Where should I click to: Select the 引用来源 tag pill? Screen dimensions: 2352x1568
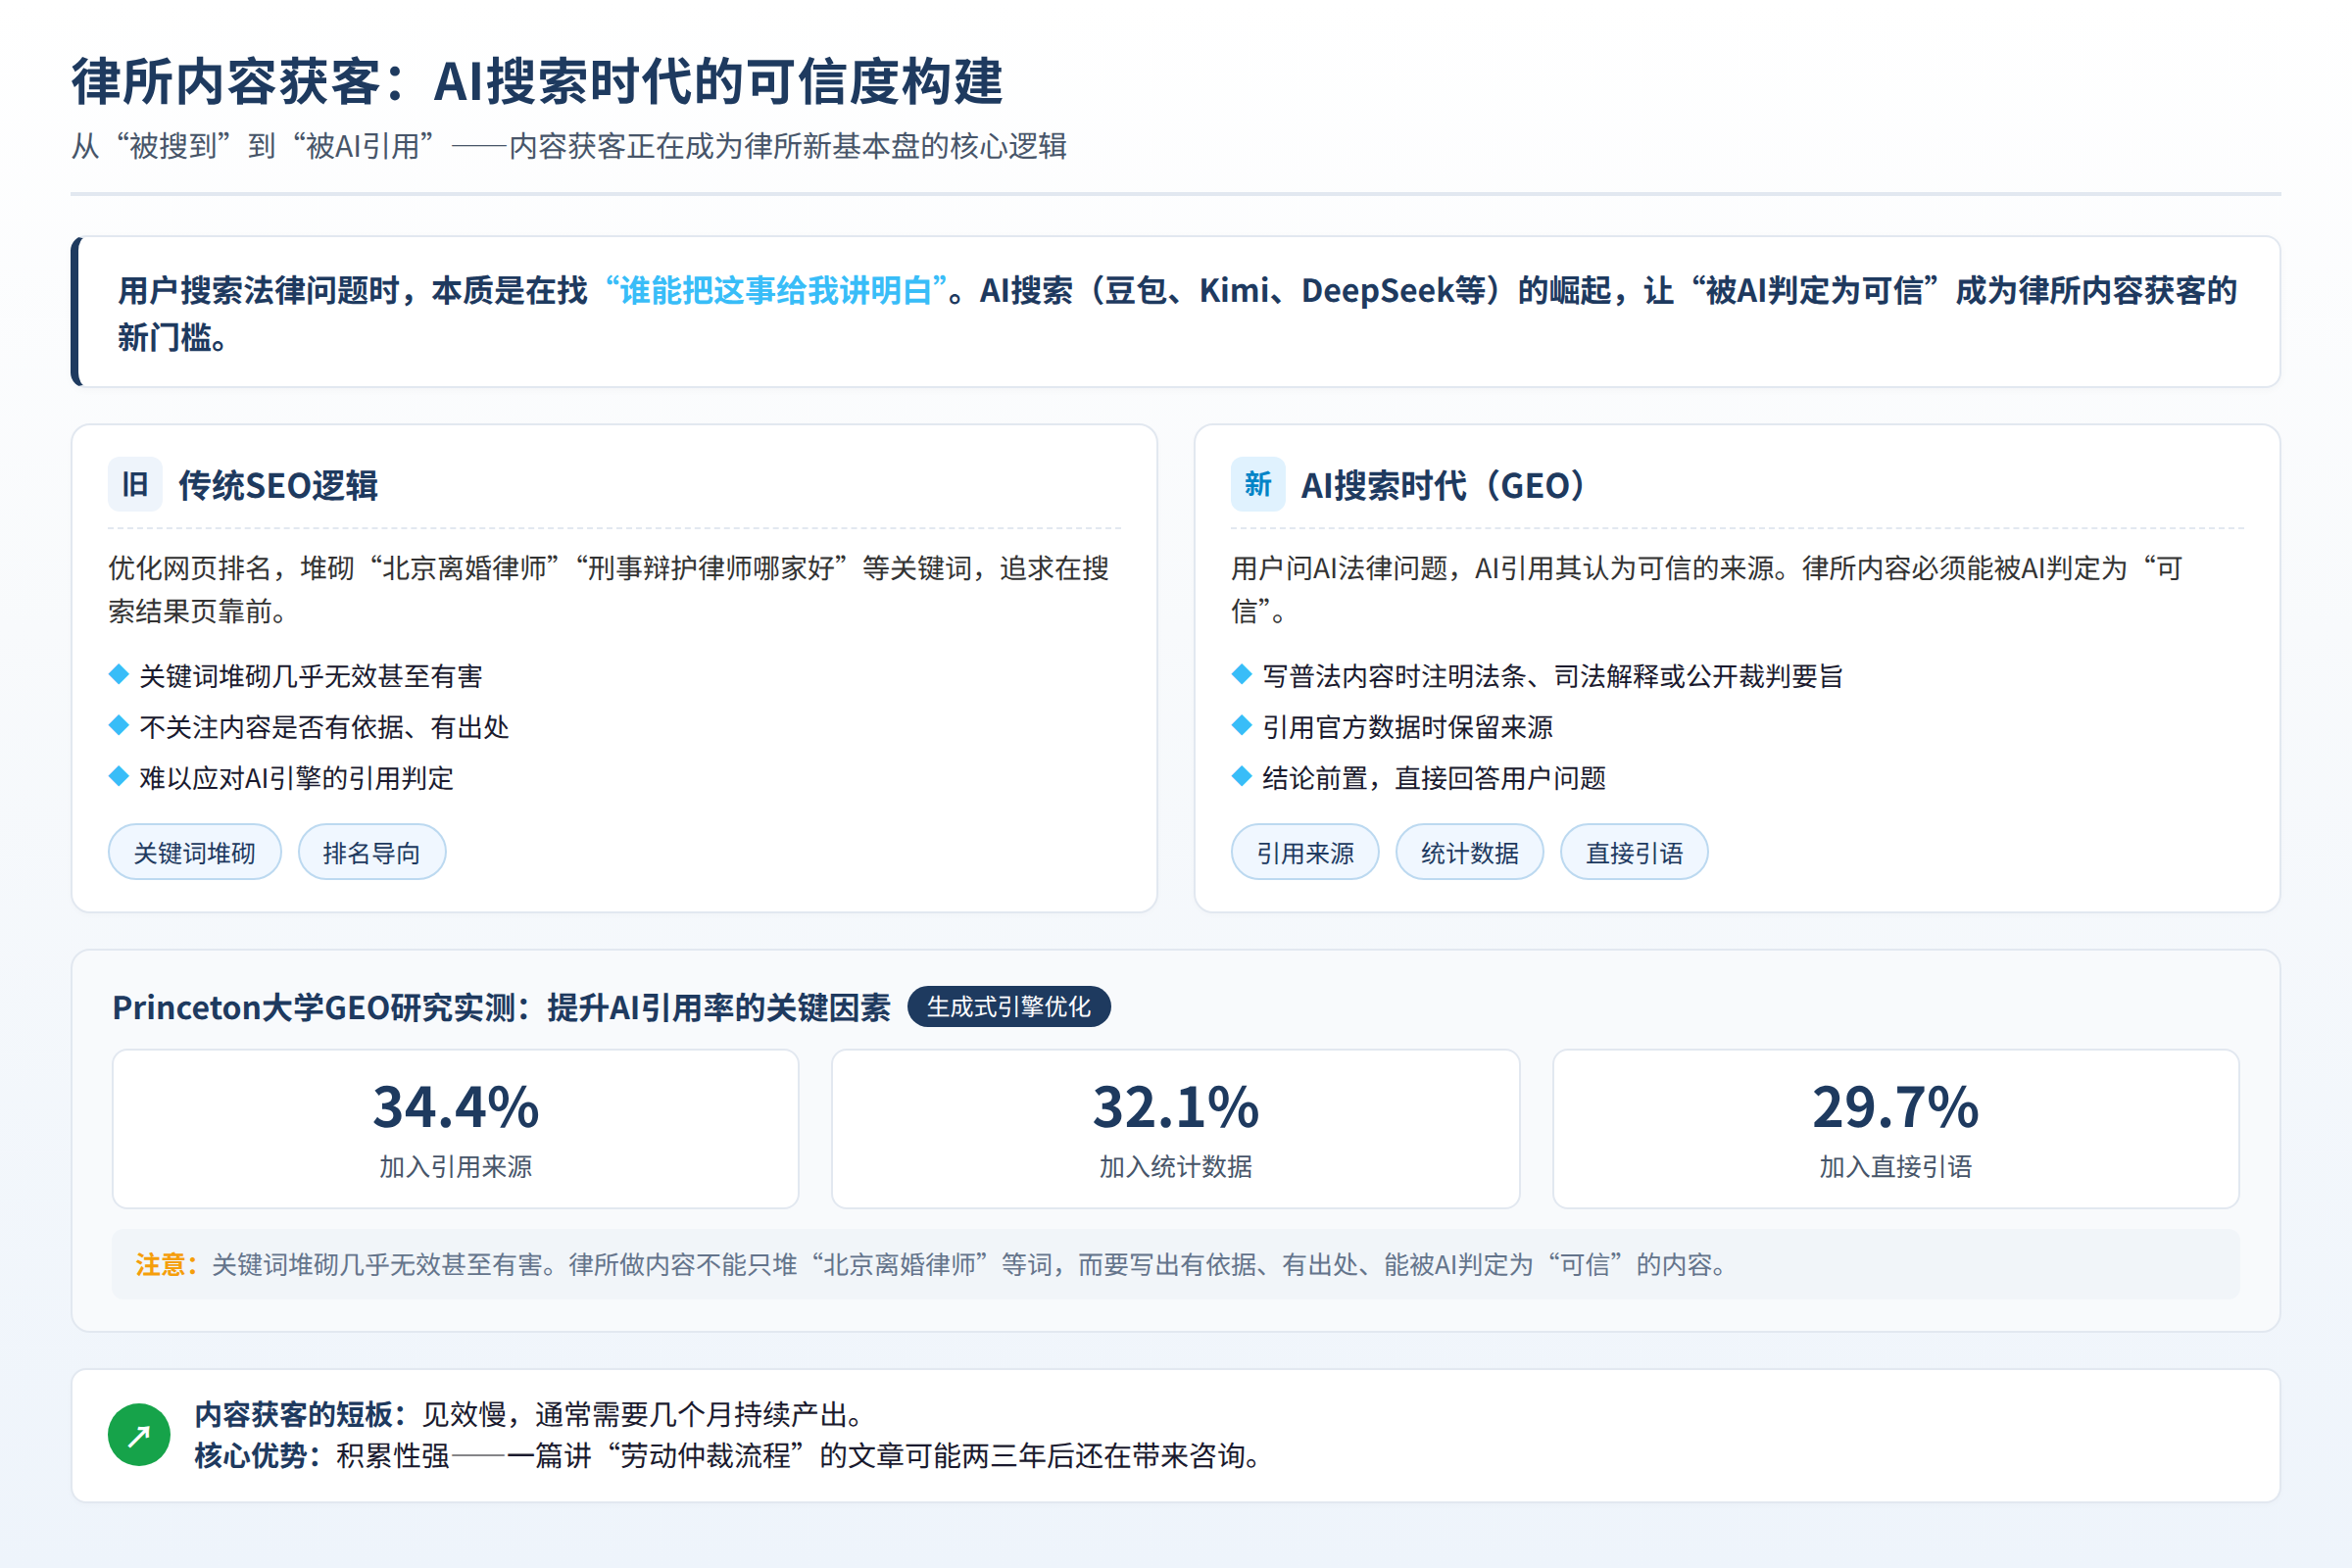pos(1305,852)
